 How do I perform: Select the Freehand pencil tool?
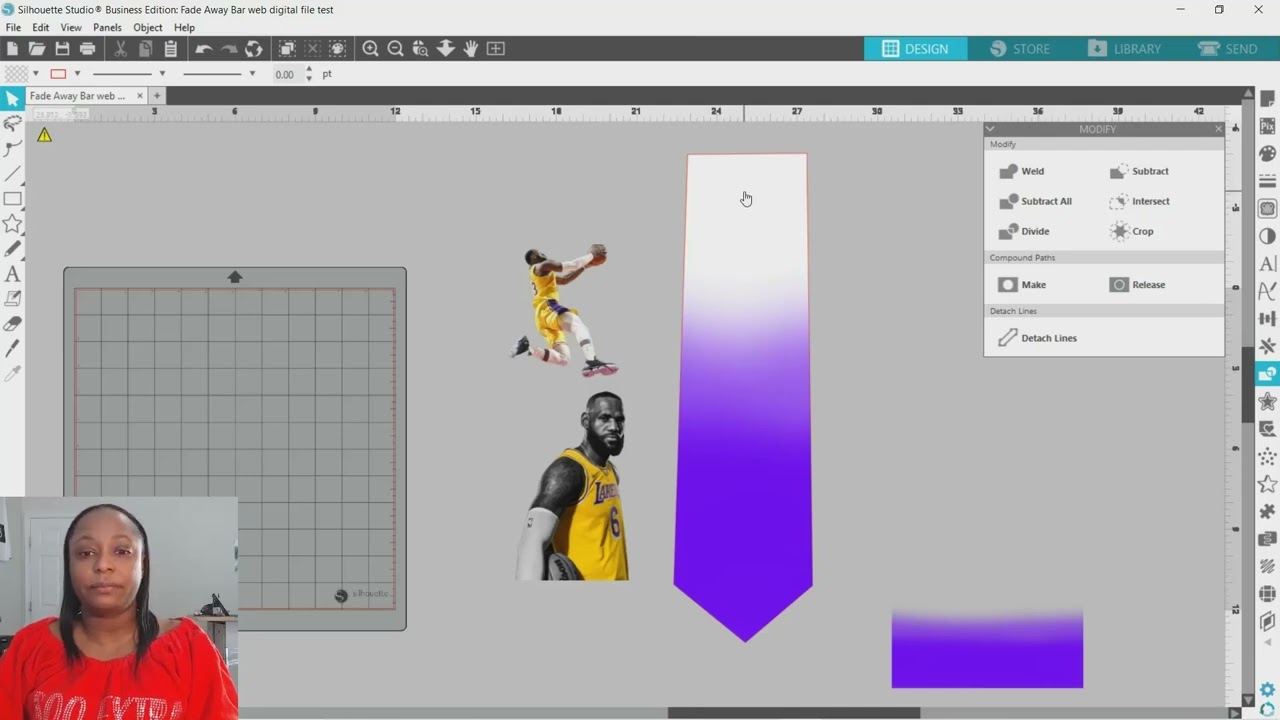12,248
